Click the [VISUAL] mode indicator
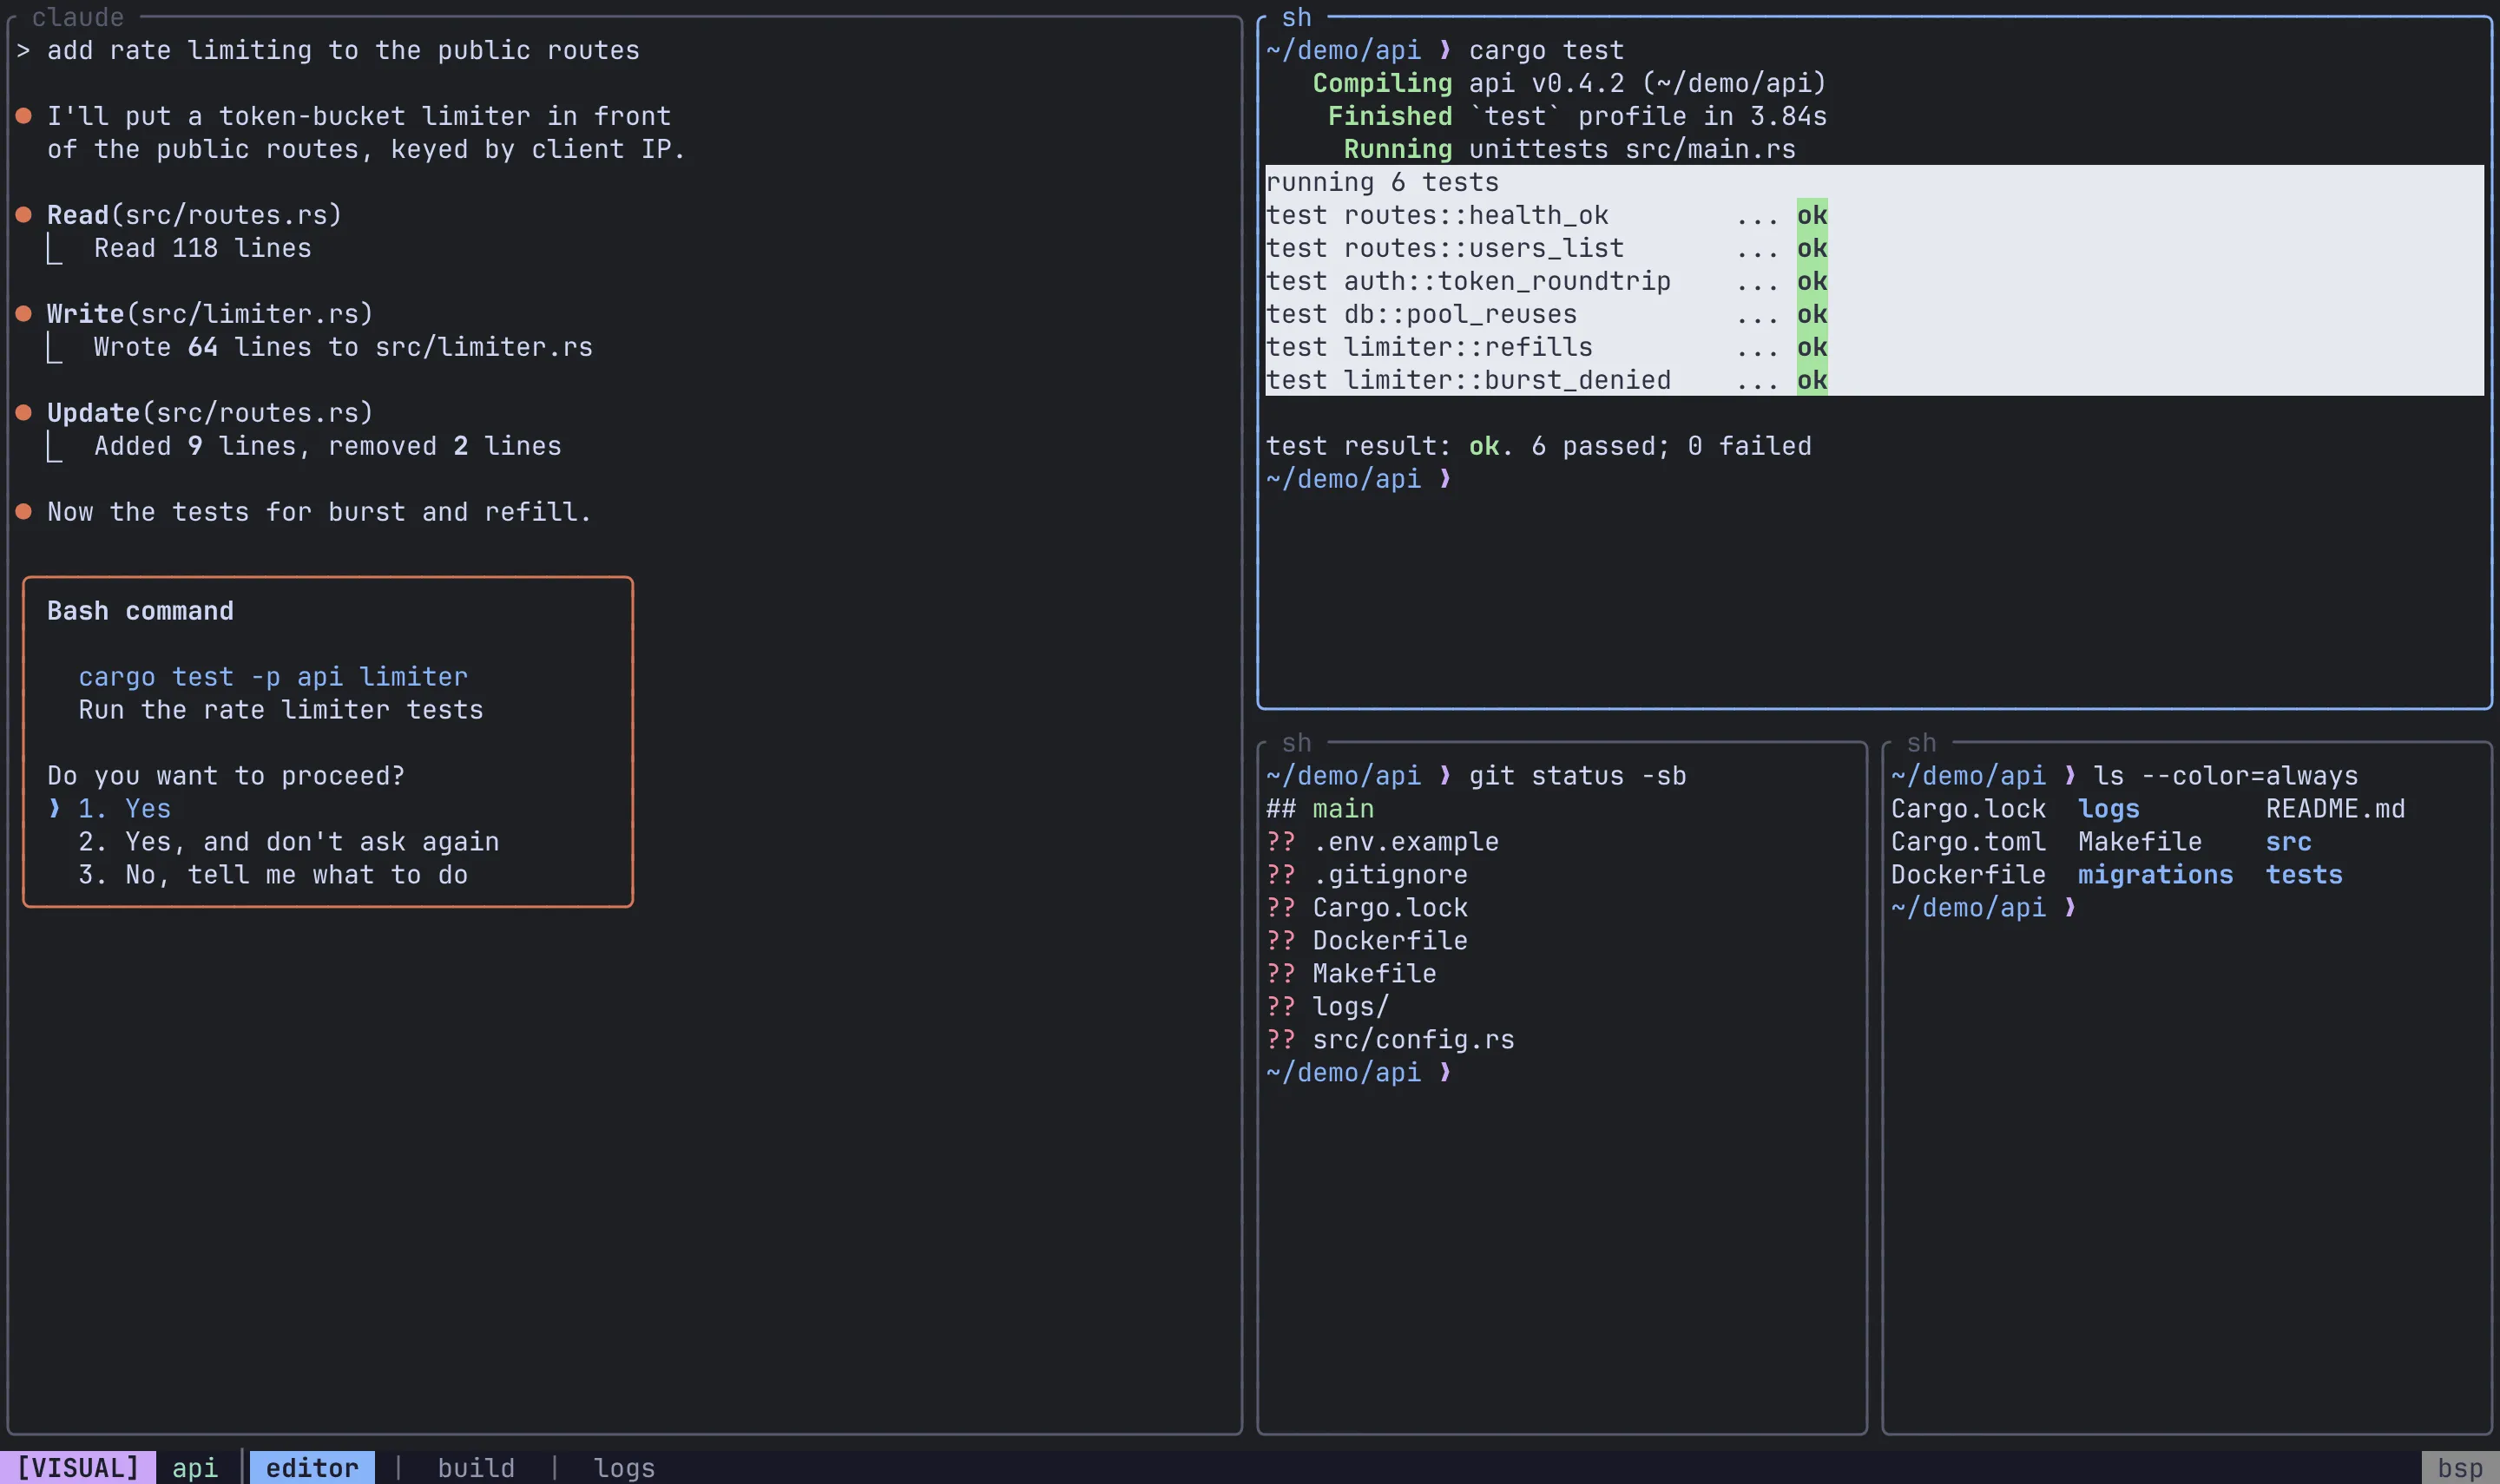This screenshot has height=1484, width=2500. coord(78,1468)
